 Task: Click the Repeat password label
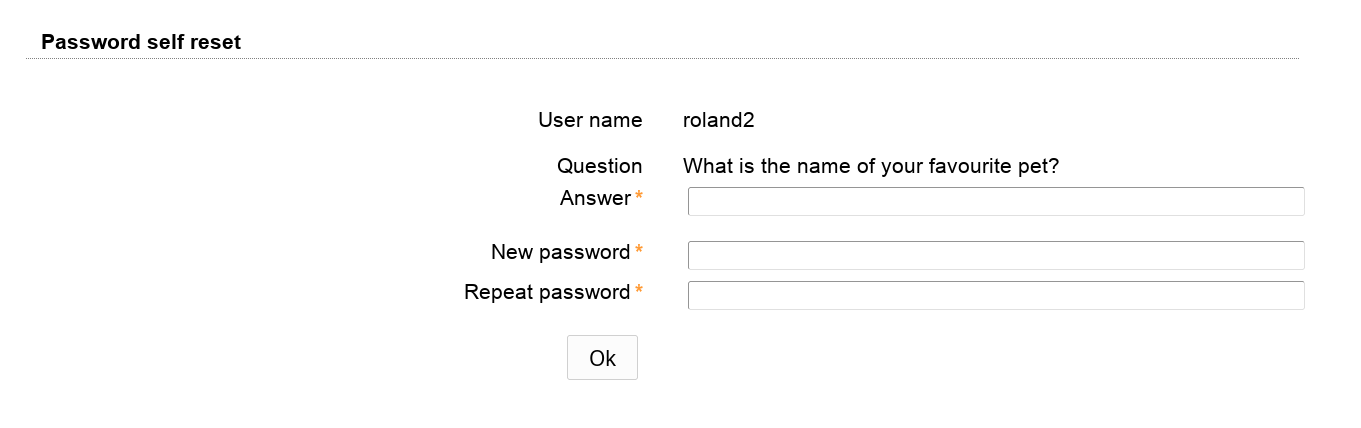[x=547, y=292]
